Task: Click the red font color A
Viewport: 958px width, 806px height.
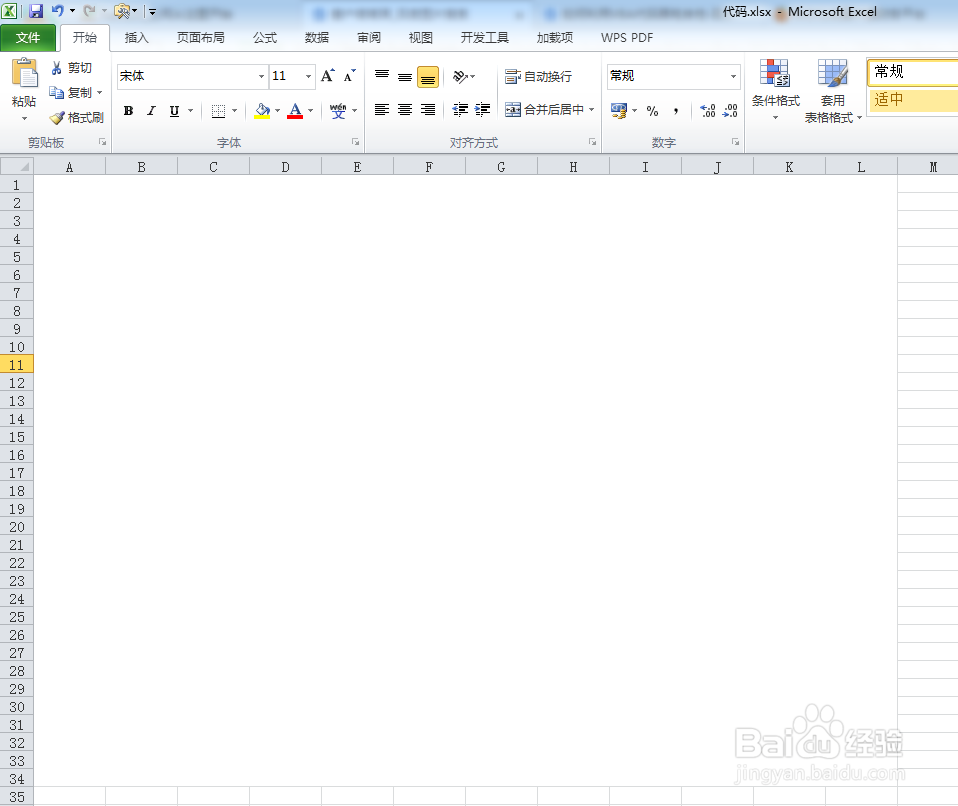Action: tap(295, 111)
